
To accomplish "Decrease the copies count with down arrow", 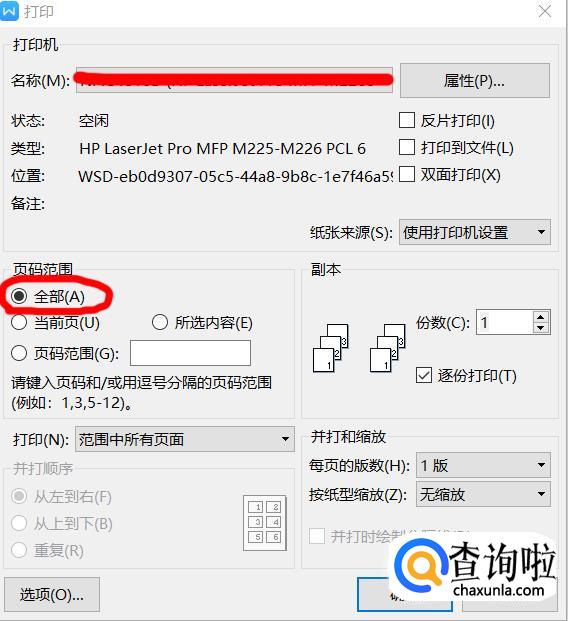I will 541,328.
